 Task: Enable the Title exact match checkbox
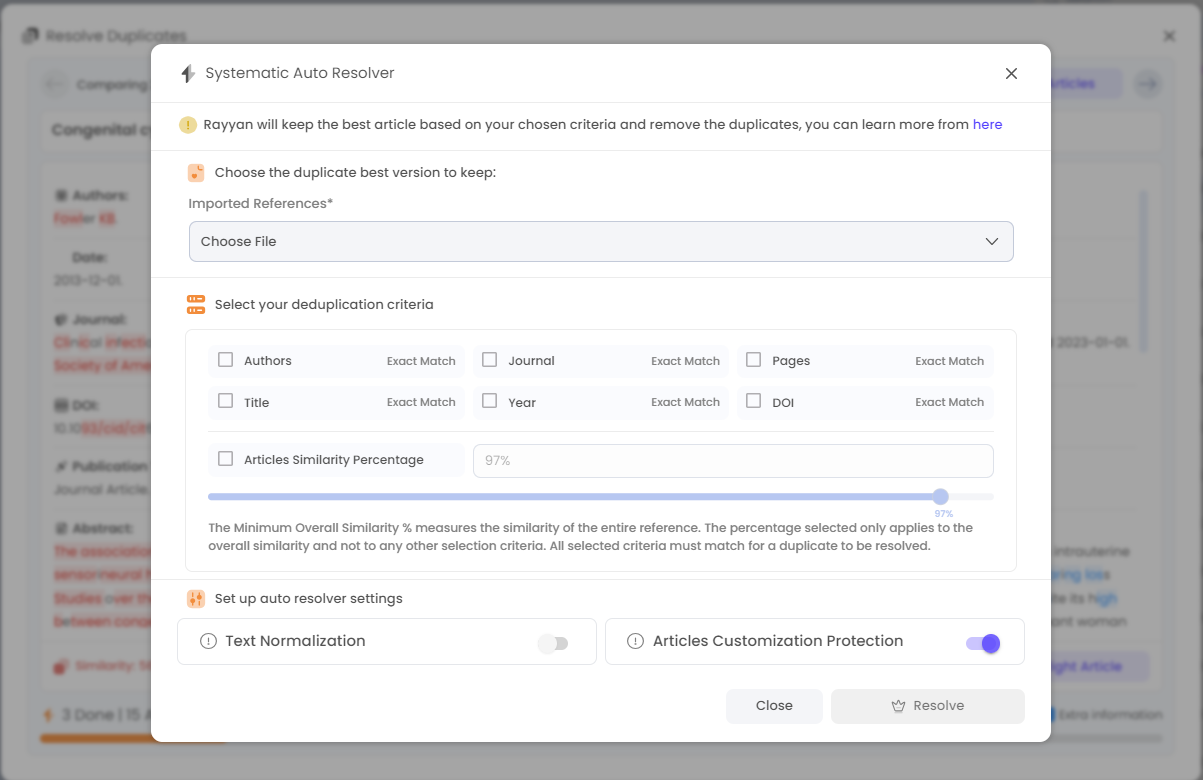click(226, 401)
